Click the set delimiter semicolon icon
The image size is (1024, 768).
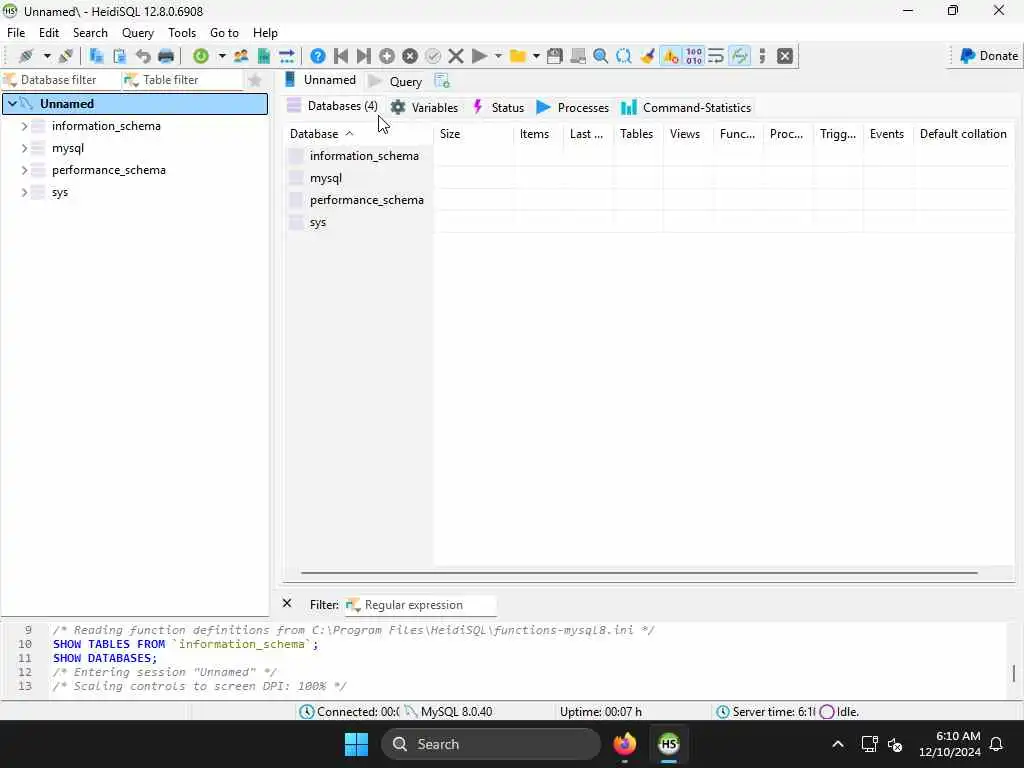pyautogui.click(x=762, y=56)
